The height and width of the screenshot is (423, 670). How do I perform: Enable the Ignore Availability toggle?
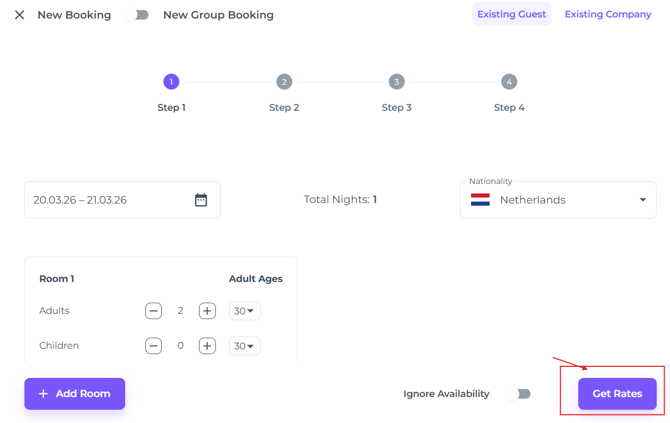coord(518,394)
